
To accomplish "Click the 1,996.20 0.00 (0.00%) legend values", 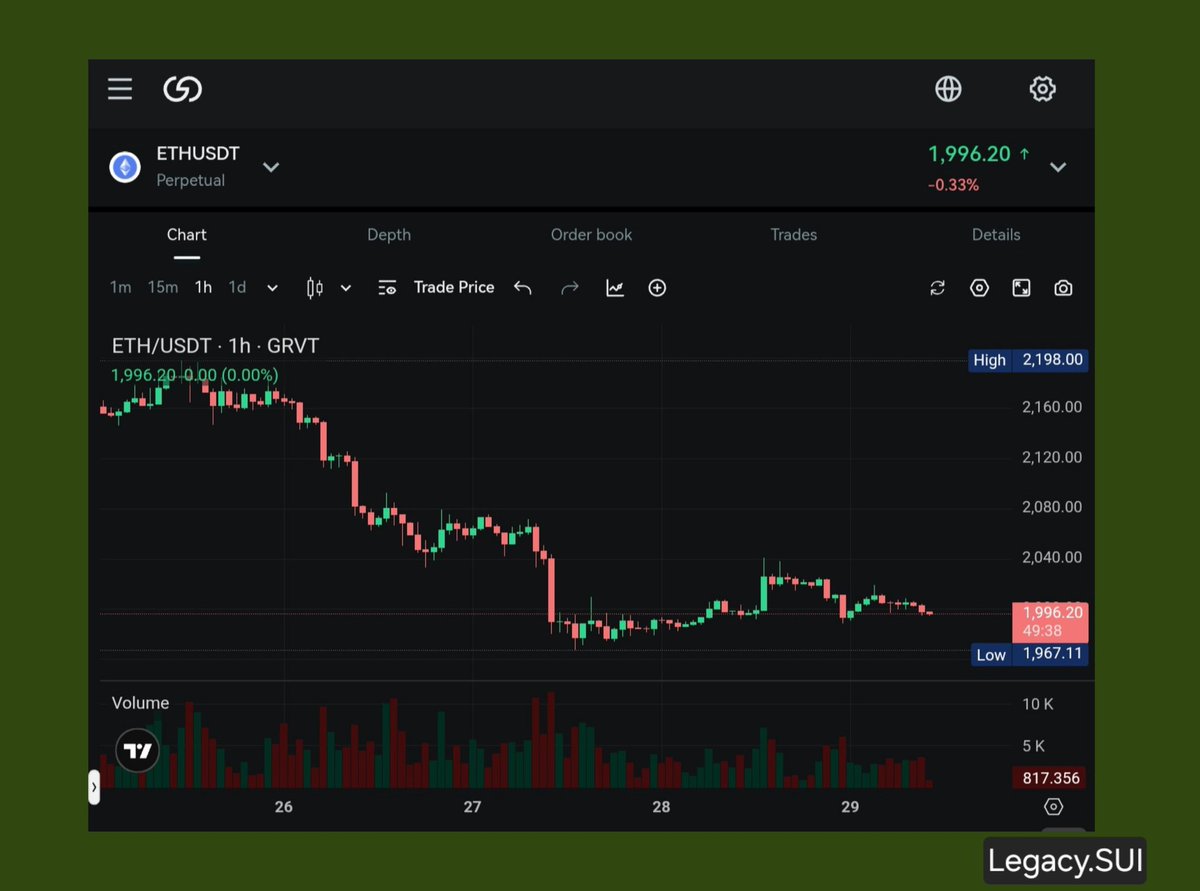I will point(195,375).
